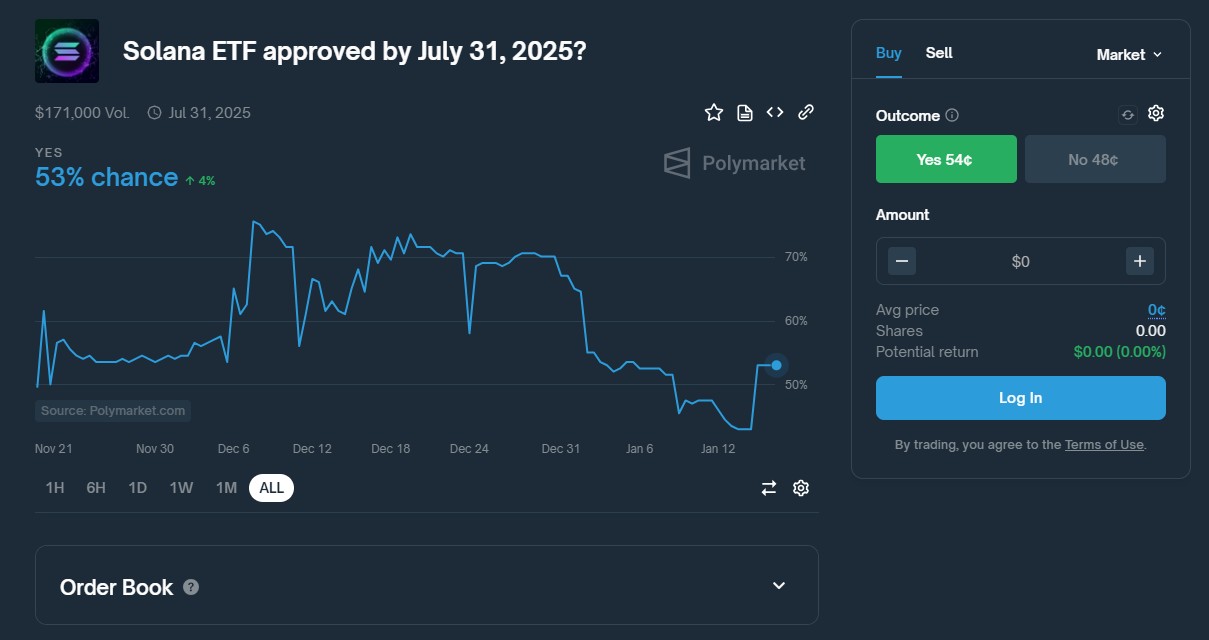This screenshot has height=640, width=1209.
Task: Switch chart range to ALL
Action: pyautogui.click(x=271, y=488)
